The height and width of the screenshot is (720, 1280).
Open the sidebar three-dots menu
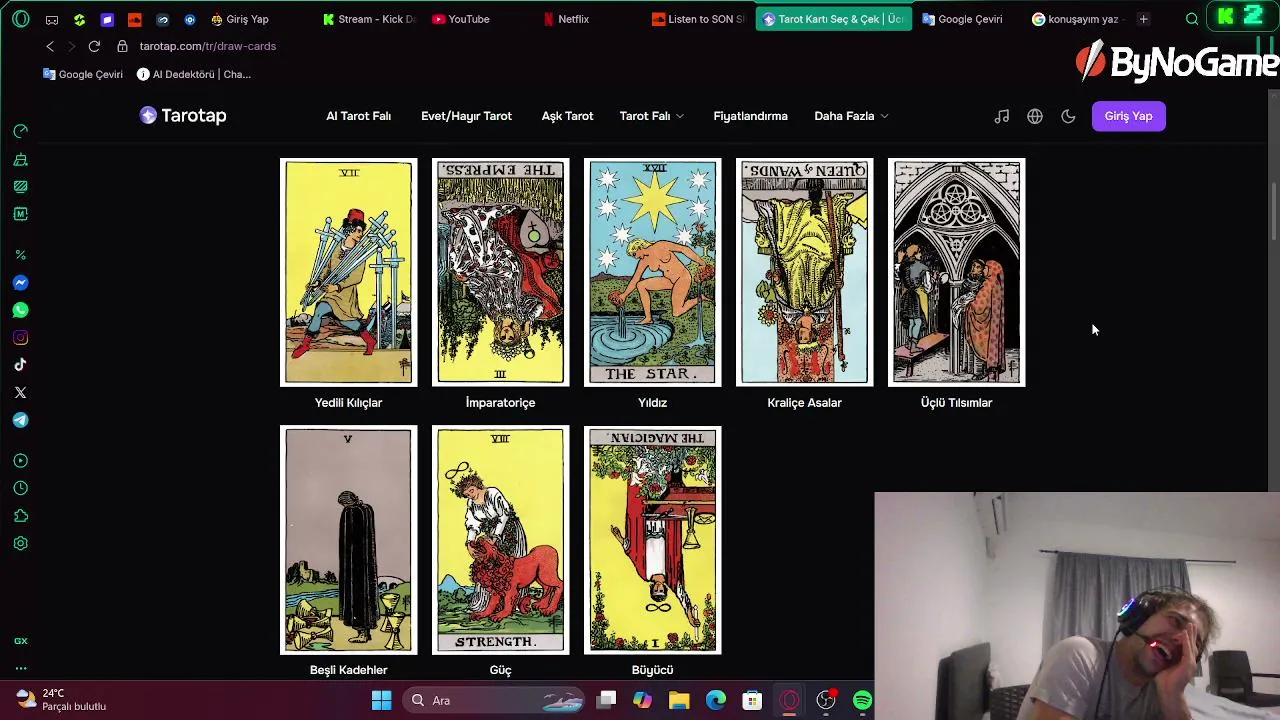(20, 668)
